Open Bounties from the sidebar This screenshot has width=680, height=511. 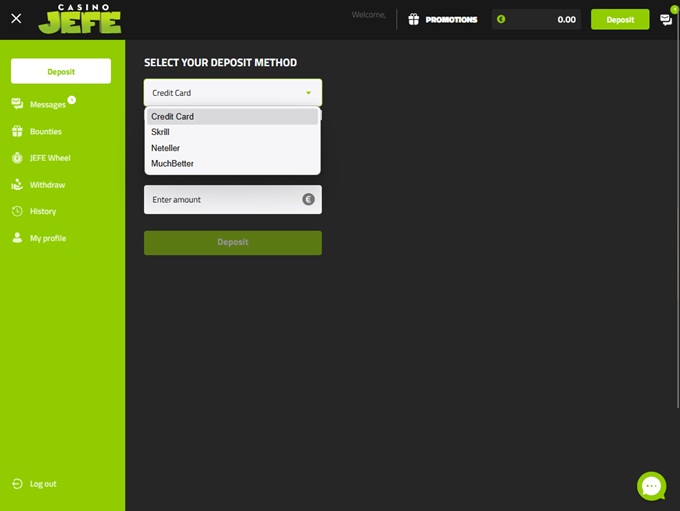[45, 131]
